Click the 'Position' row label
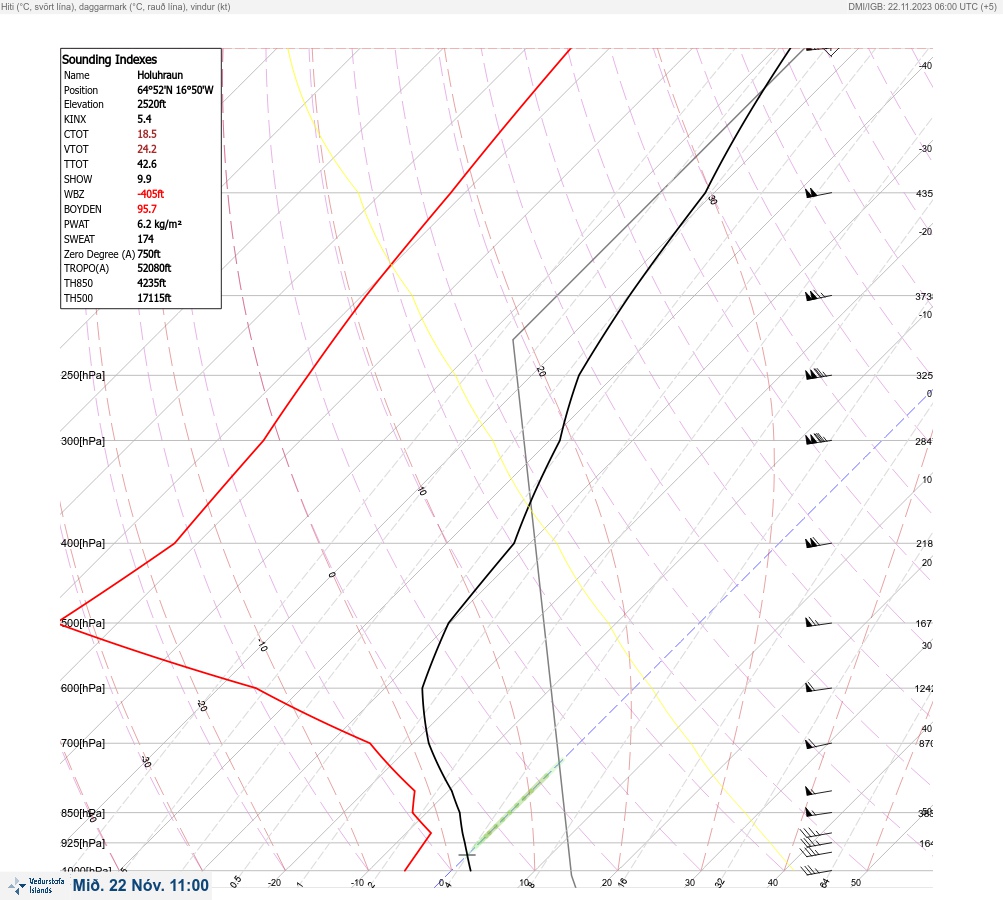This screenshot has width=1003, height=900. coord(81,90)
